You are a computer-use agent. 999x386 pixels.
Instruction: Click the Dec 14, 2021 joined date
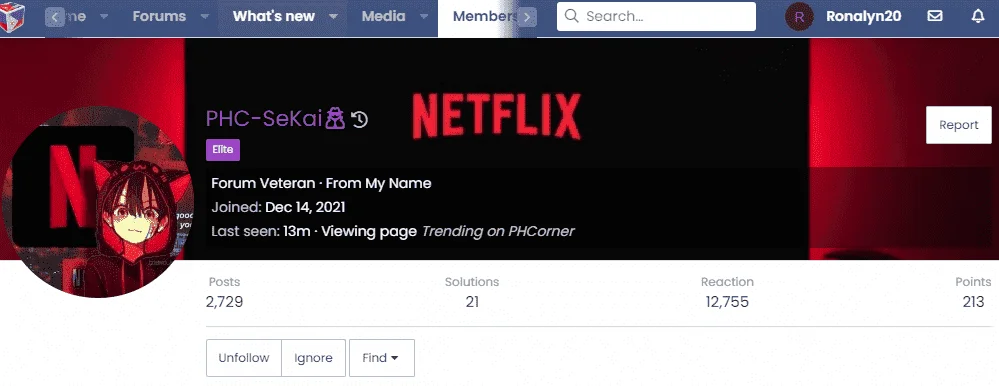305,207
